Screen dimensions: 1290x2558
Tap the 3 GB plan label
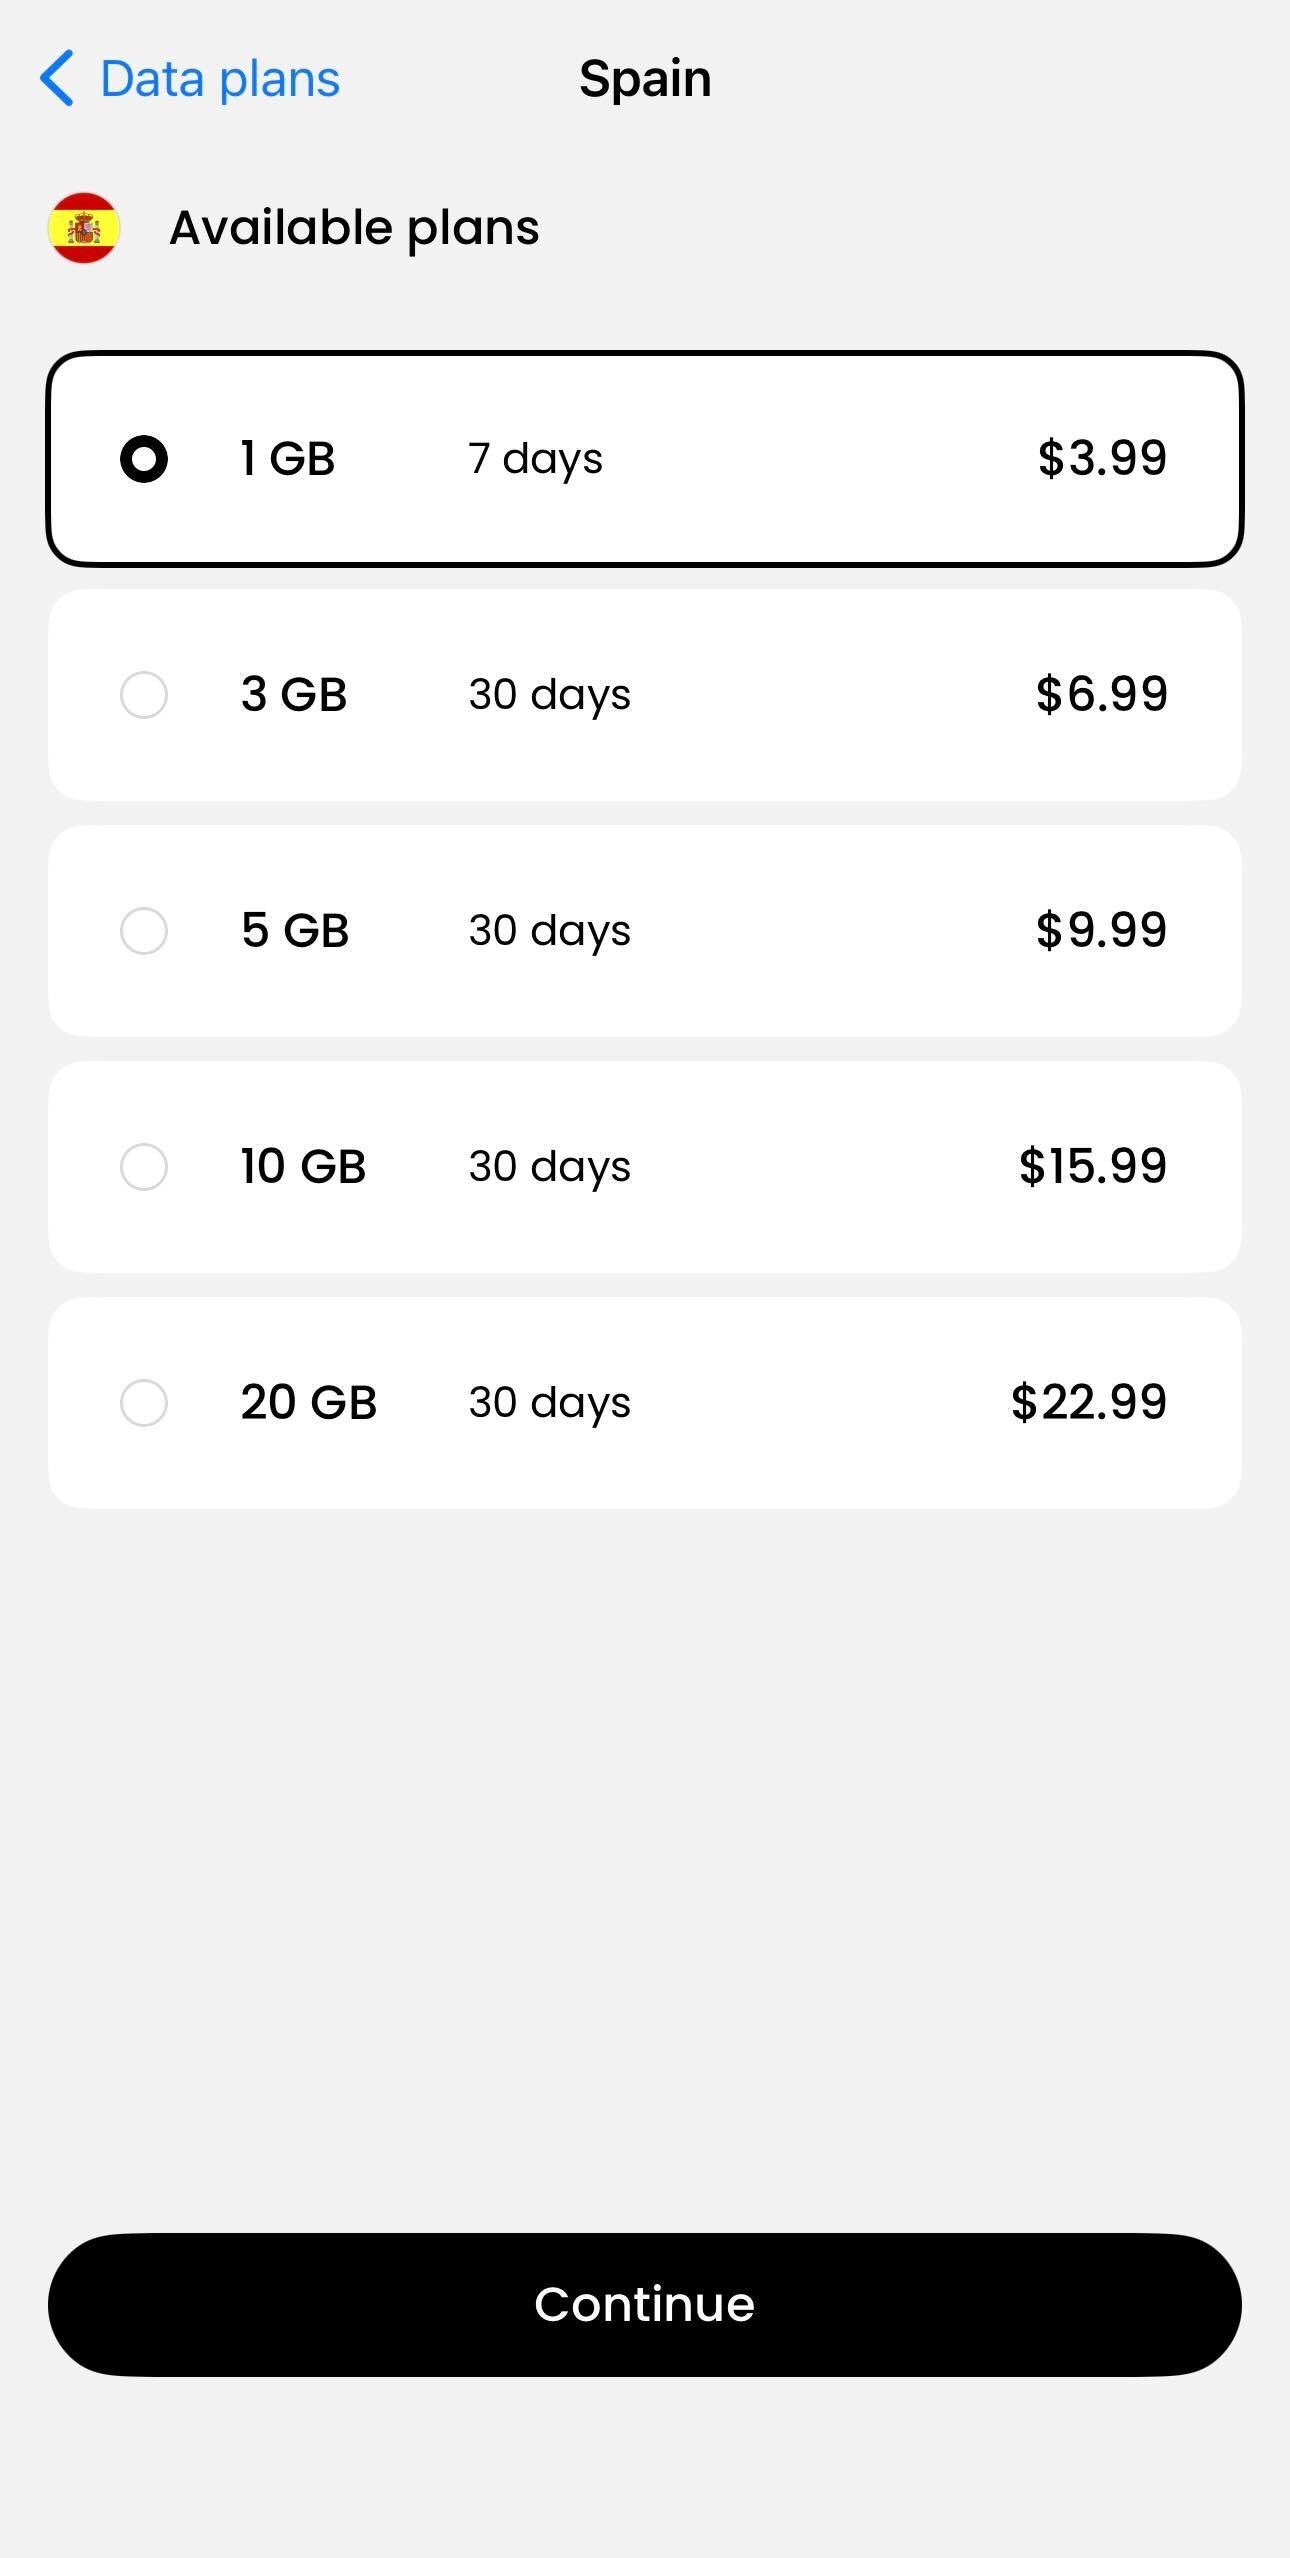pos(294,694)
